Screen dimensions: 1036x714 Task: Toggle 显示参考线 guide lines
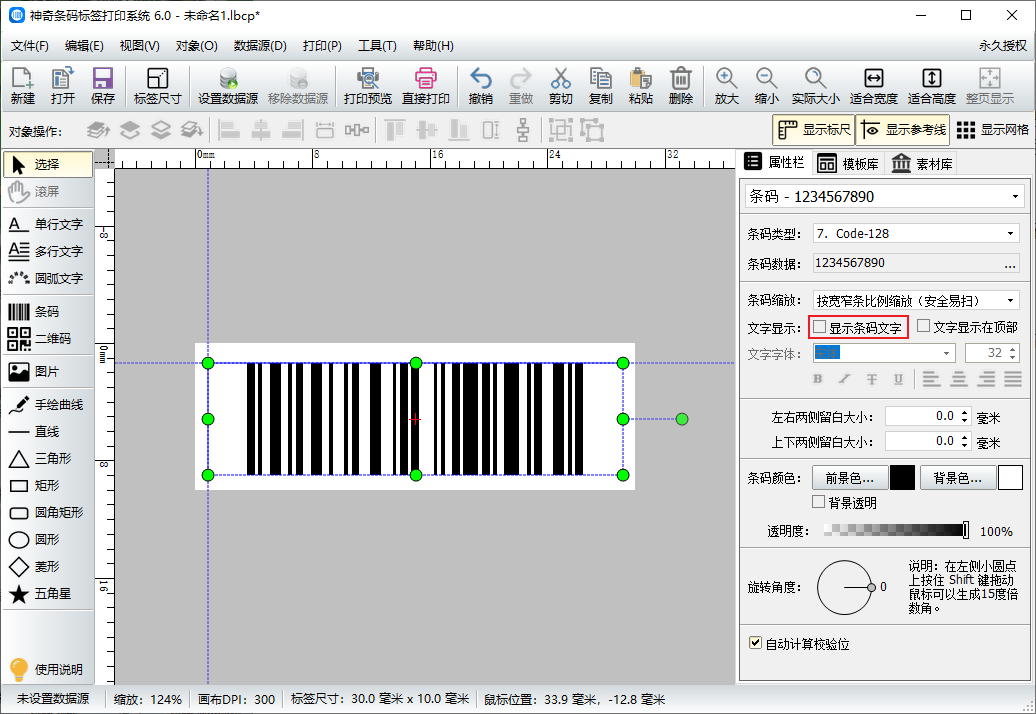tap(904, 130)
